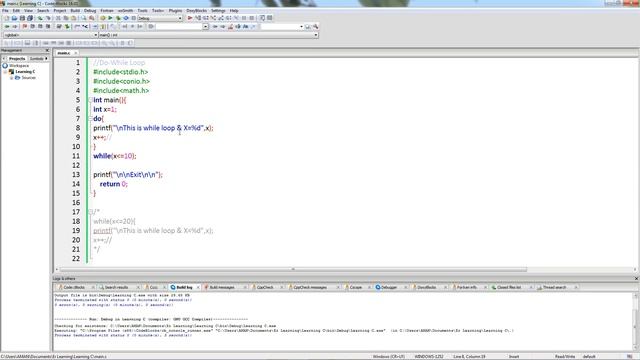
Task: Switch to the Projects management tab
Action: 17,58
